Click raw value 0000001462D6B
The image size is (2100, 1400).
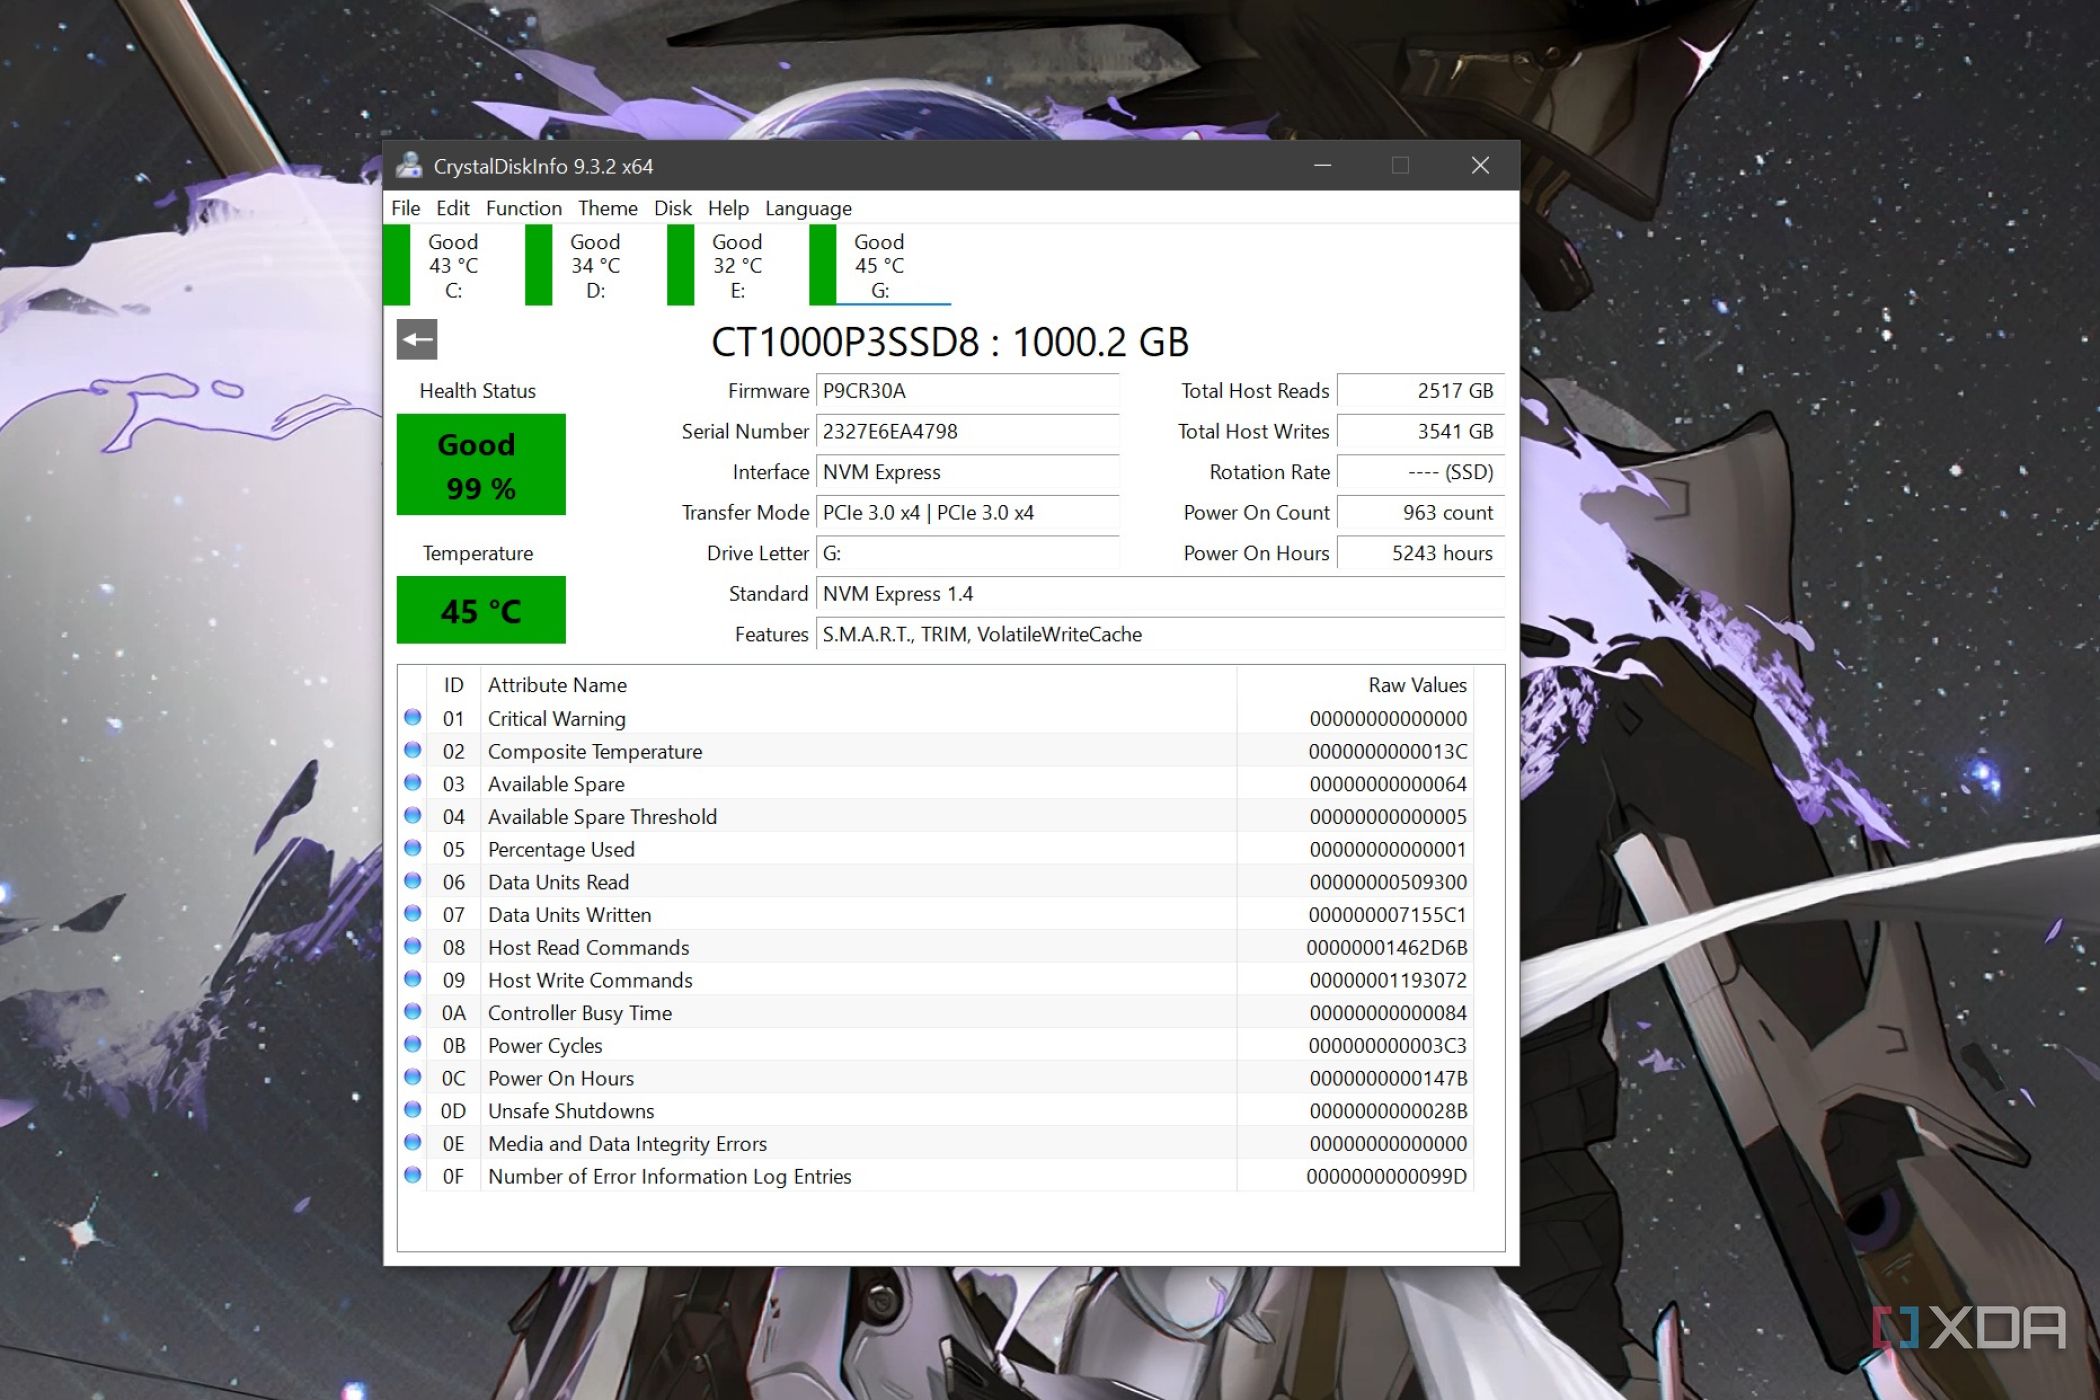[1386, 947]
